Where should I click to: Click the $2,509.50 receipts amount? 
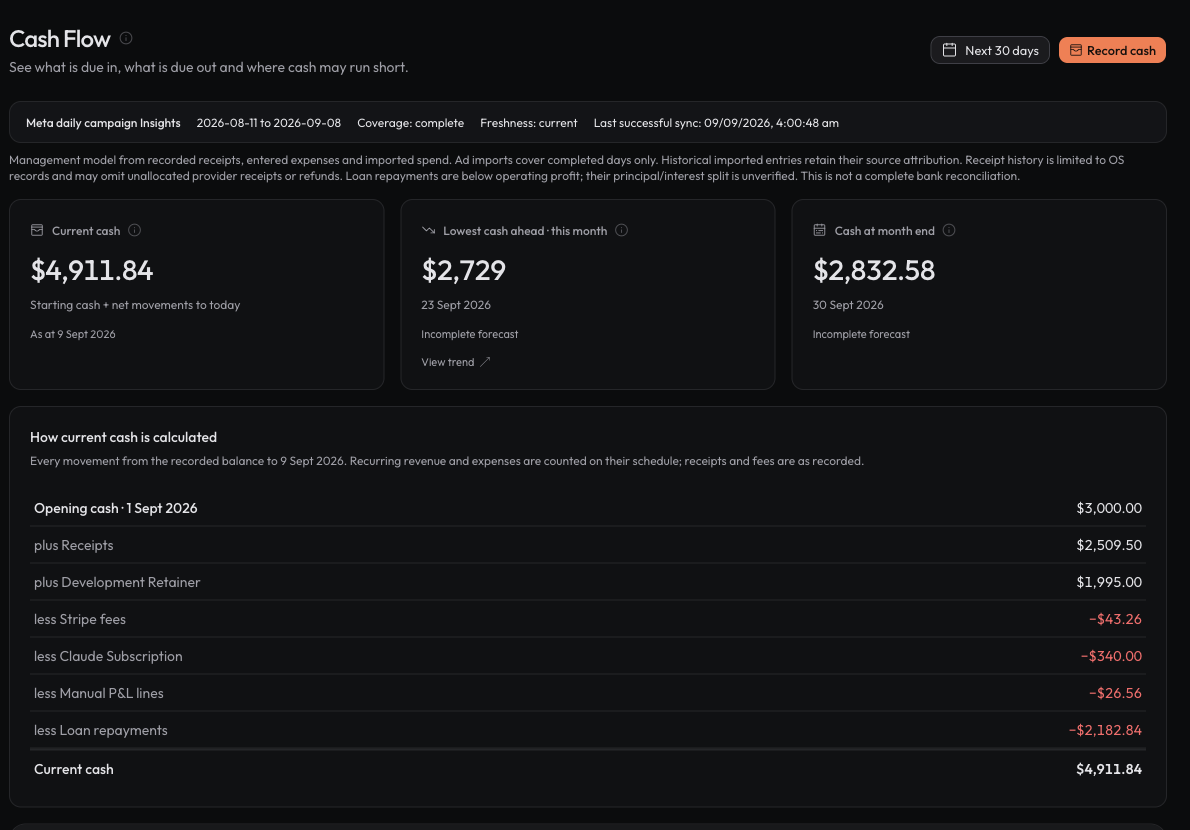[x=1109, y=545]
